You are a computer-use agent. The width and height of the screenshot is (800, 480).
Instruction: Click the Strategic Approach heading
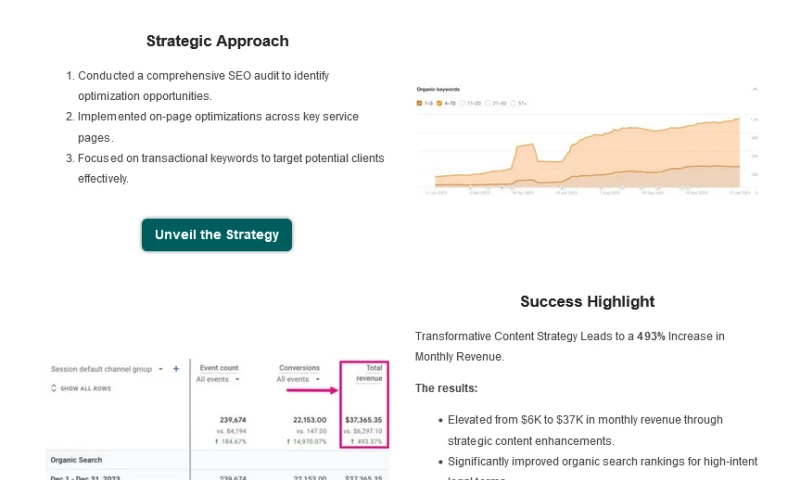217,41
